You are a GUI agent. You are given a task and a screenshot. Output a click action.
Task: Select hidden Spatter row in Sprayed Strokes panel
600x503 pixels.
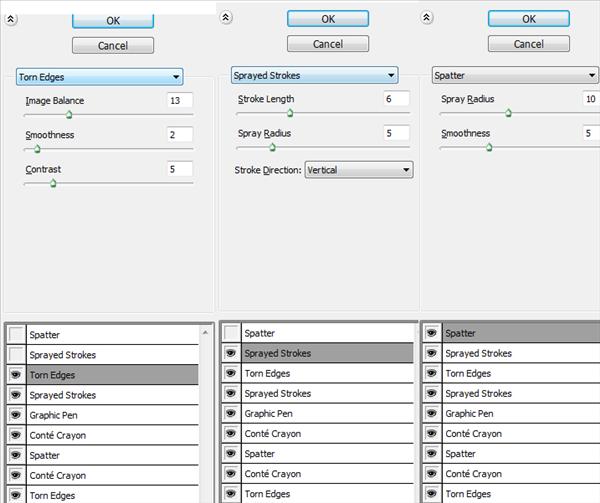point(328,333)
